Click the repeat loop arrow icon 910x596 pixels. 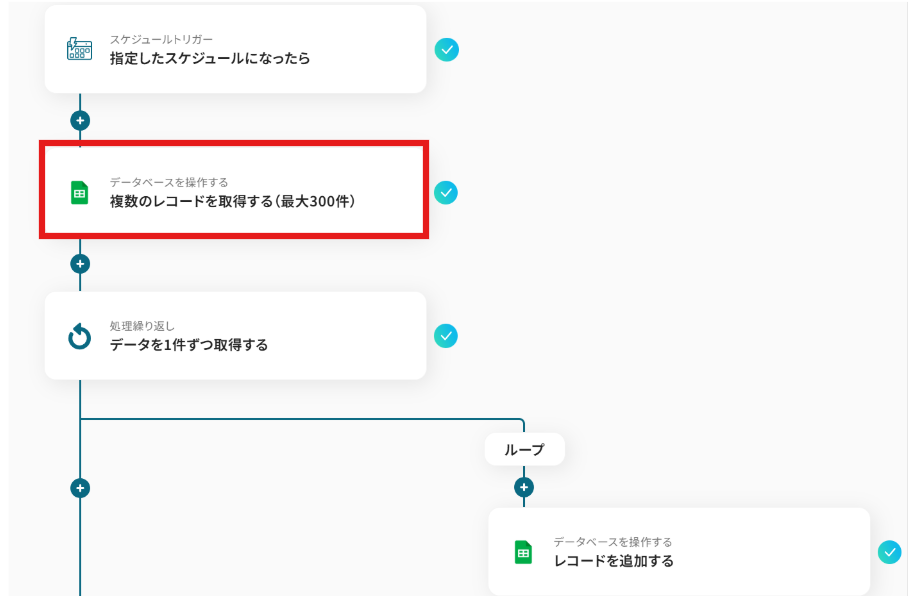tap(80, 337)
